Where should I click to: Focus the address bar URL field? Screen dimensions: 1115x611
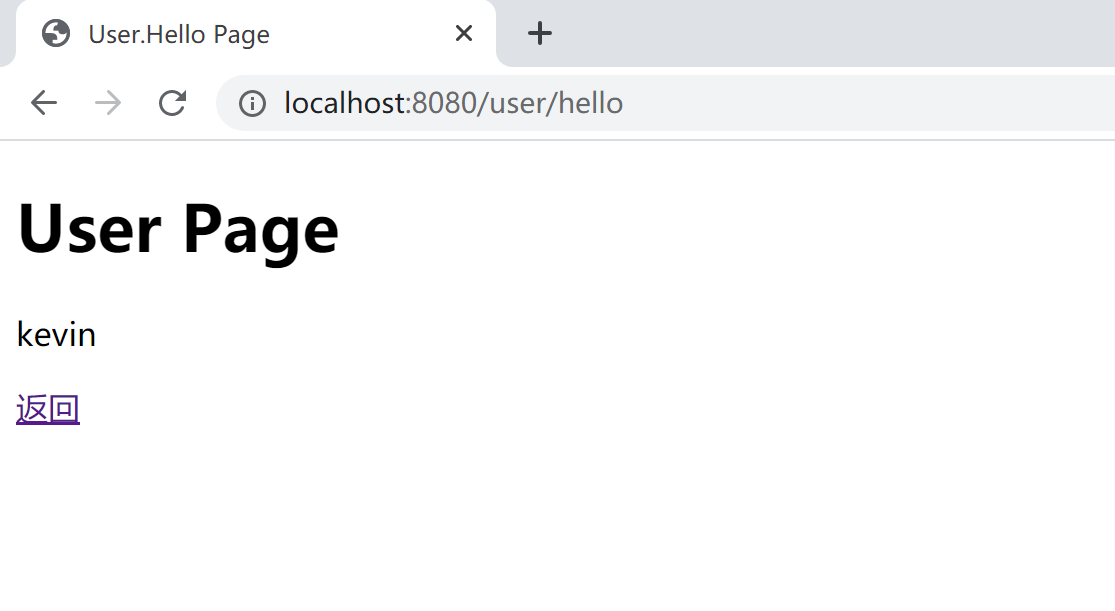click(x=800, y=103)
